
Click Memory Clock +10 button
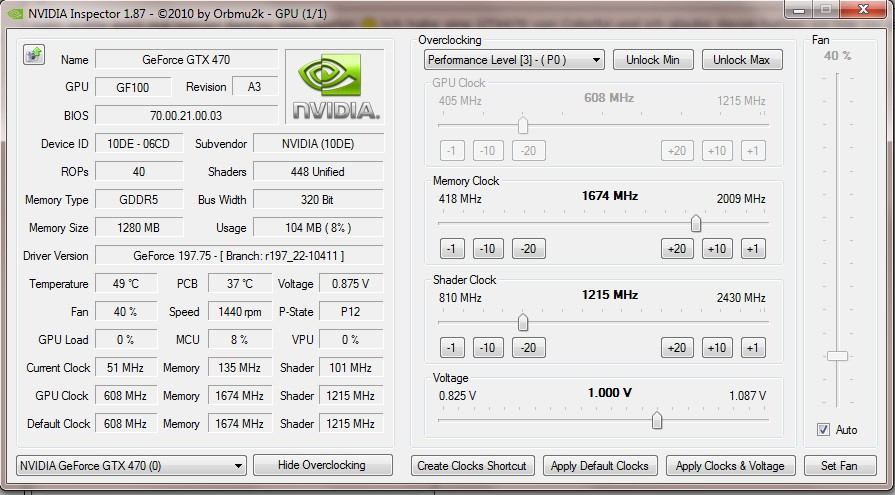(x=717, y=249)
